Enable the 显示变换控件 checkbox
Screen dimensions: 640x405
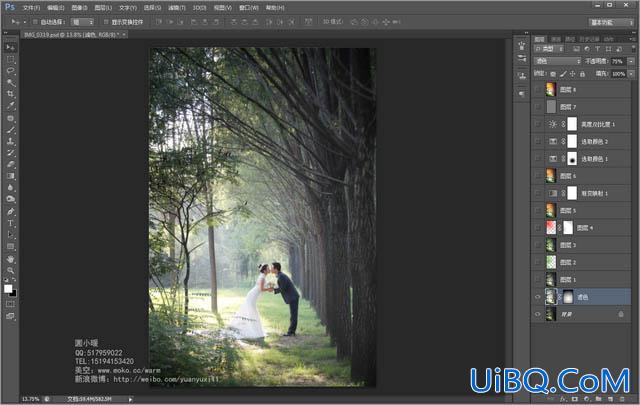[x=106, y=22]
